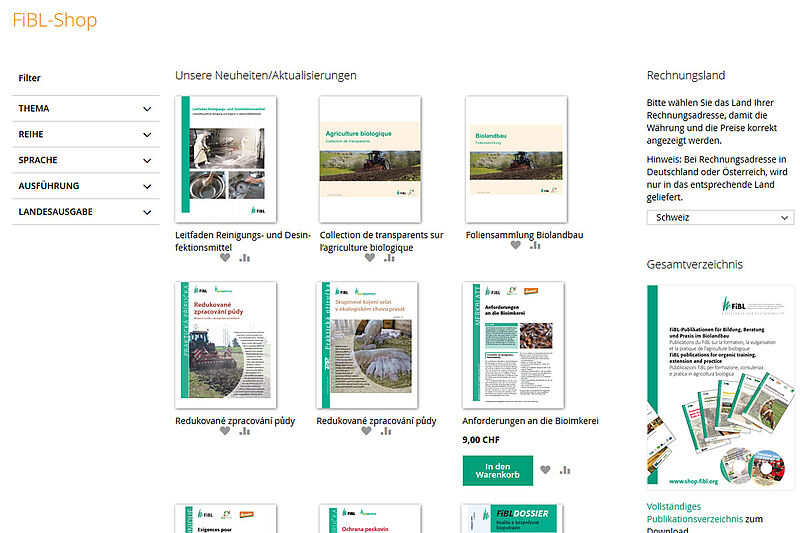Image resolution: width=800 pixels, height=533 pixels.
Task: Expand the SPRACHE filter
Action: click(86, 160)
